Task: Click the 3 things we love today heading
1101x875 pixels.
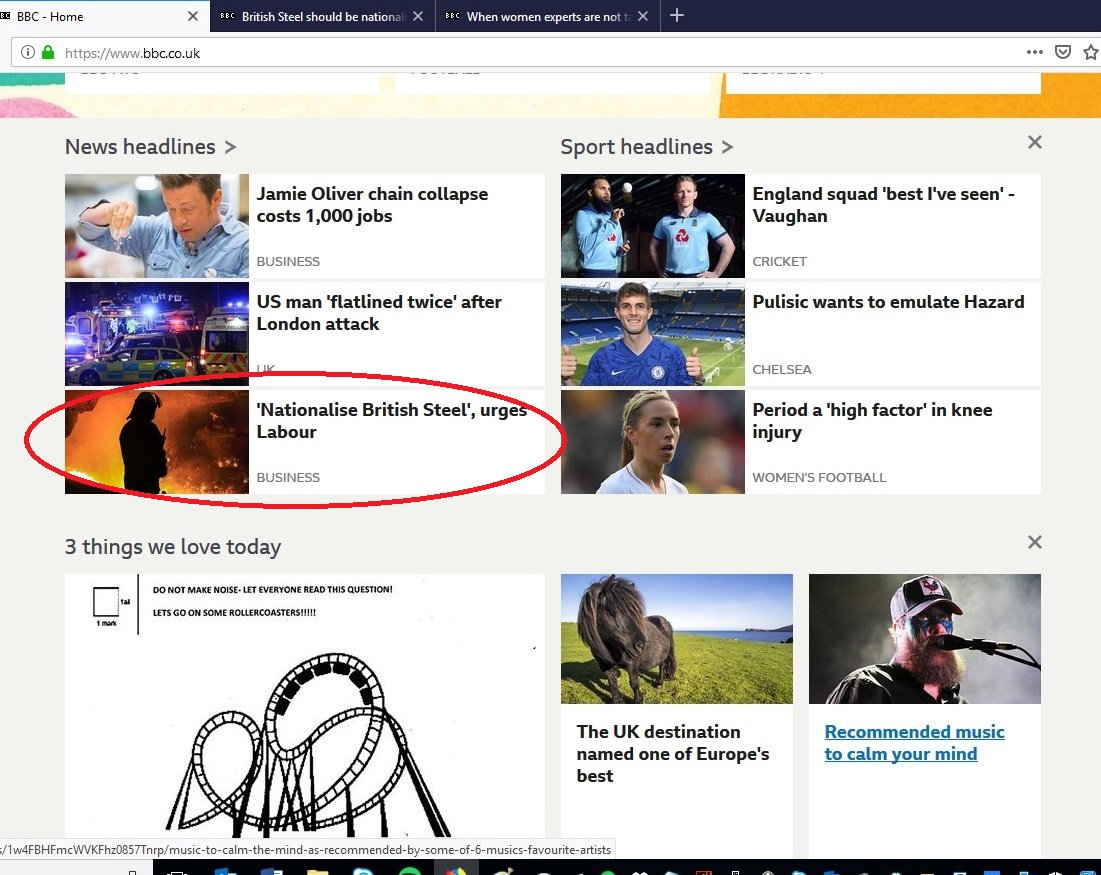Action: 173,546
